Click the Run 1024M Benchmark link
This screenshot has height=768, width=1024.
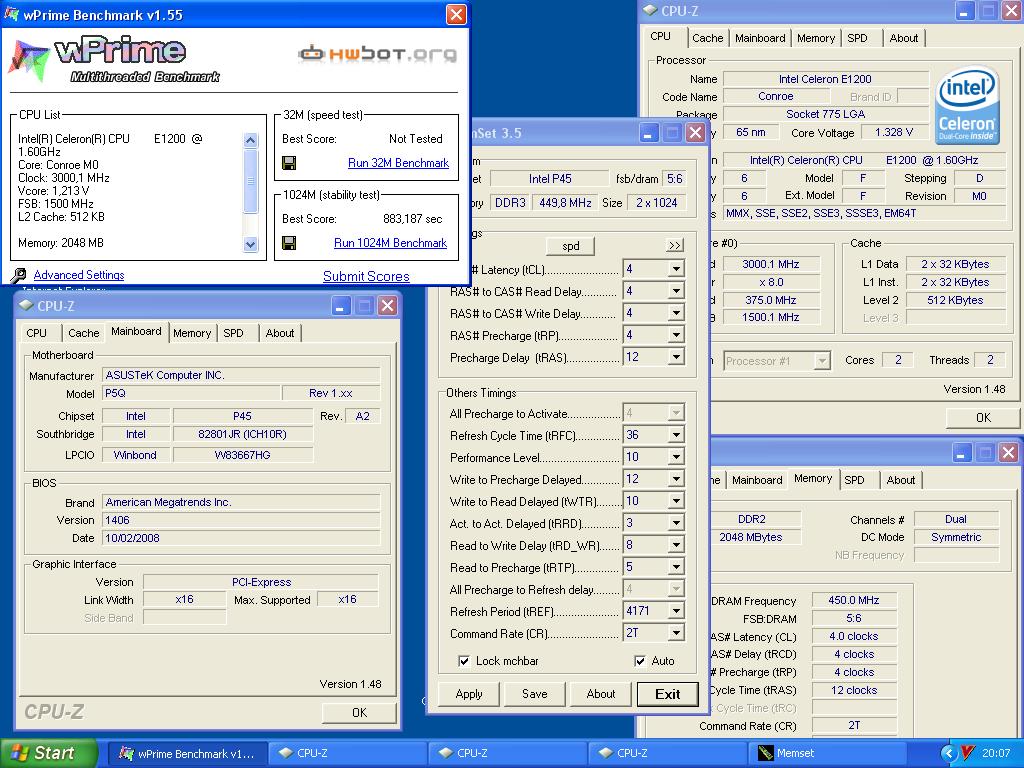(391, 243)
